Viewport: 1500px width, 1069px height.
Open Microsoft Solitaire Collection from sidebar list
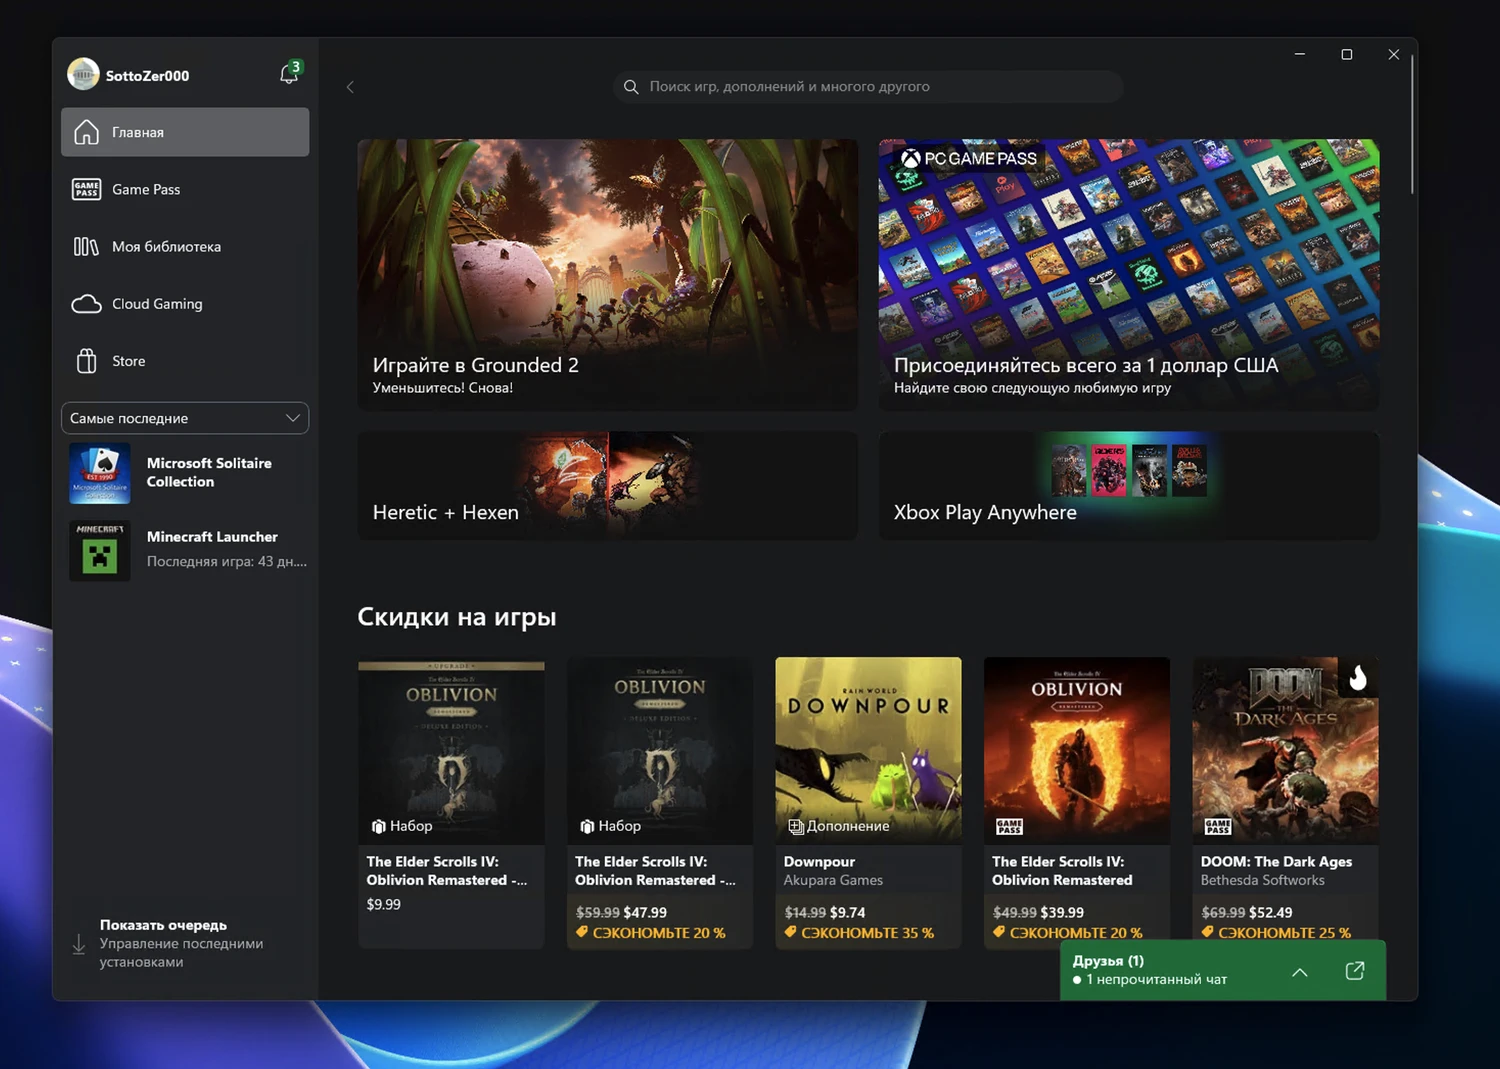pos(185,472)
